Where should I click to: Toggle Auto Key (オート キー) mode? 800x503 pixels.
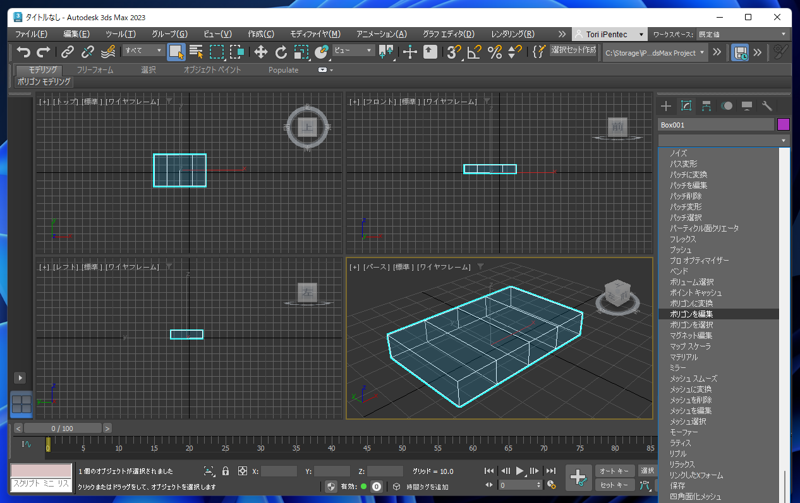point(613,471)
